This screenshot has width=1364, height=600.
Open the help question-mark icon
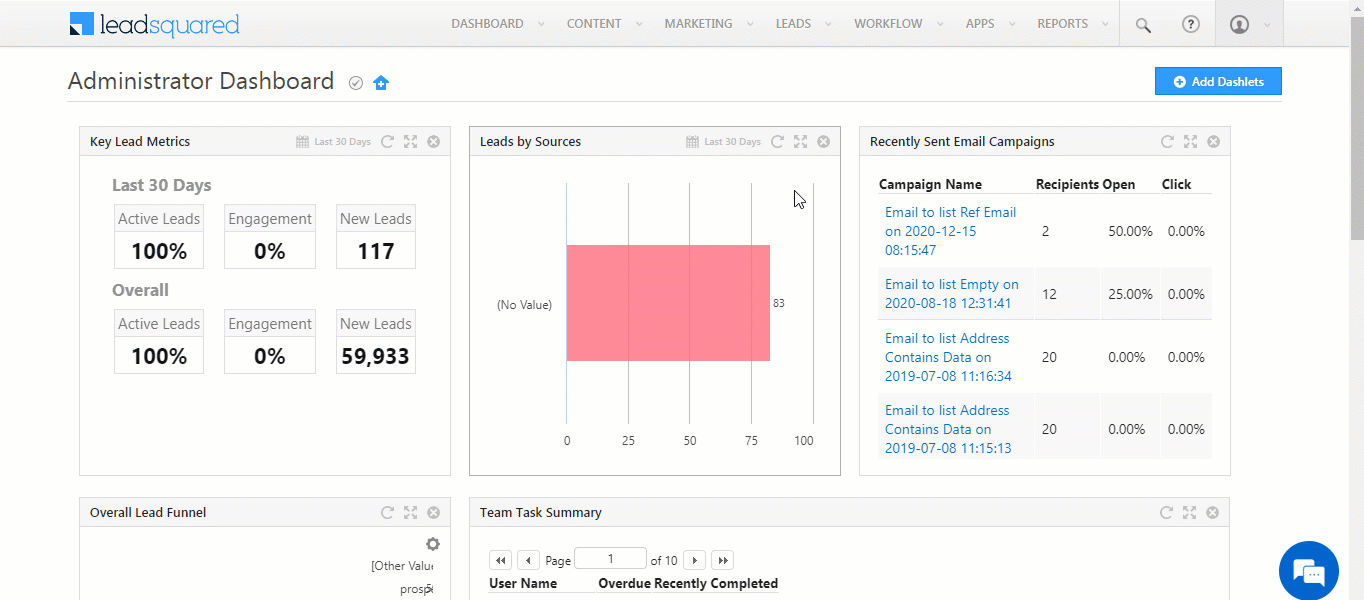point(1190,23)
